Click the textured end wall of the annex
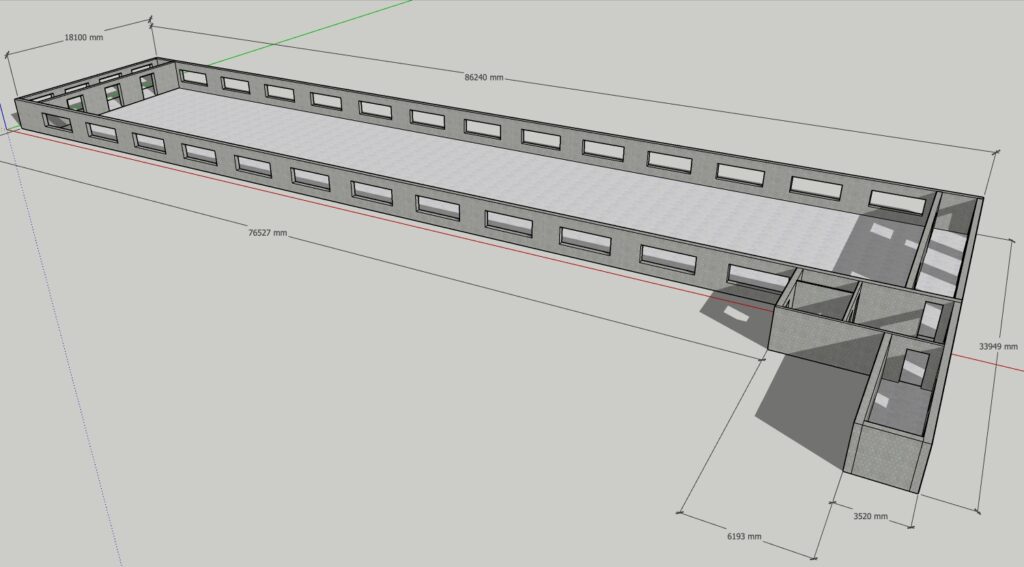 click(885, 455)
